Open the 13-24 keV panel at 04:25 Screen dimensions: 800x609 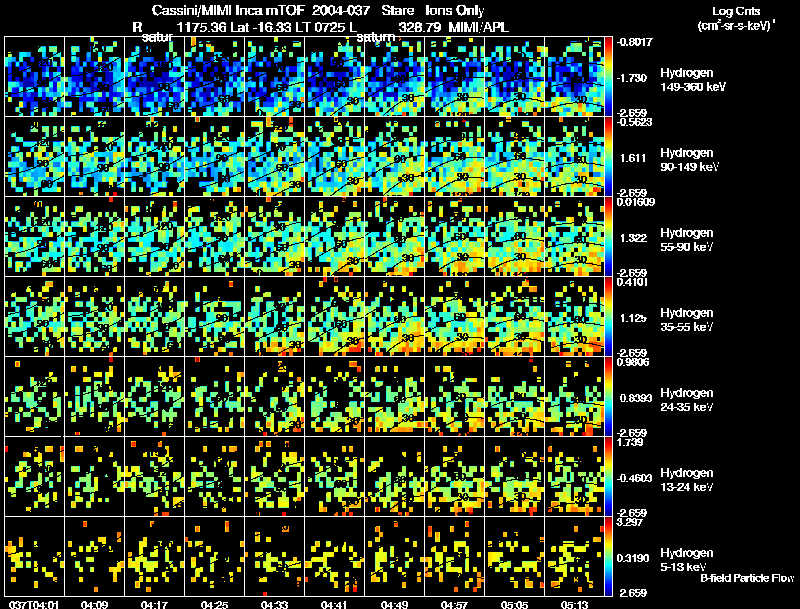point(214,477)
